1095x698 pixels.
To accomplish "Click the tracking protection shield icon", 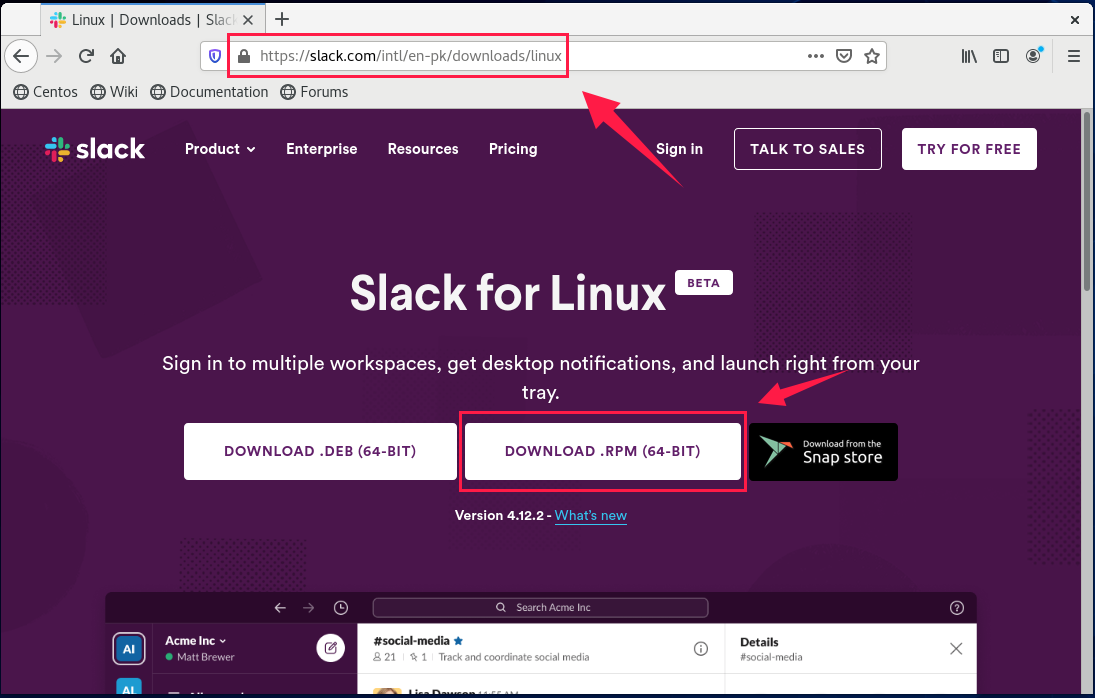I will (215, 56).
